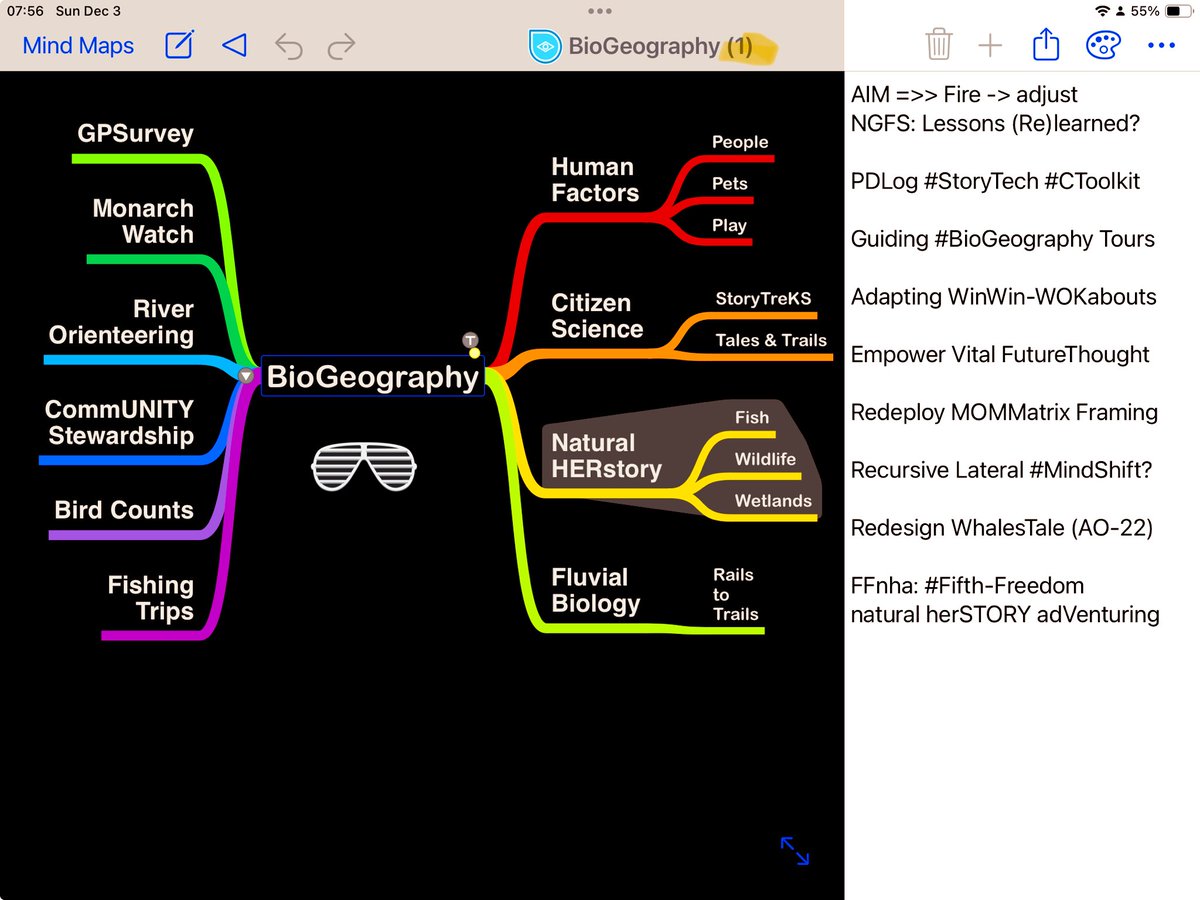Image resolution: width=1200 pixels, height=900 pixels.
Task: Select the Wetlands sub-node
Action: pos(773,501)
